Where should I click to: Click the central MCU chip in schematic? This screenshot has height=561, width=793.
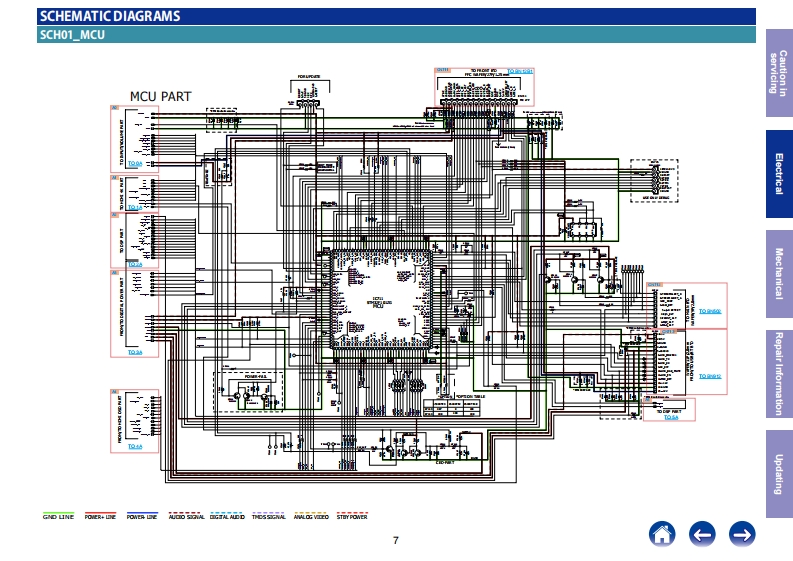[378, 303]
